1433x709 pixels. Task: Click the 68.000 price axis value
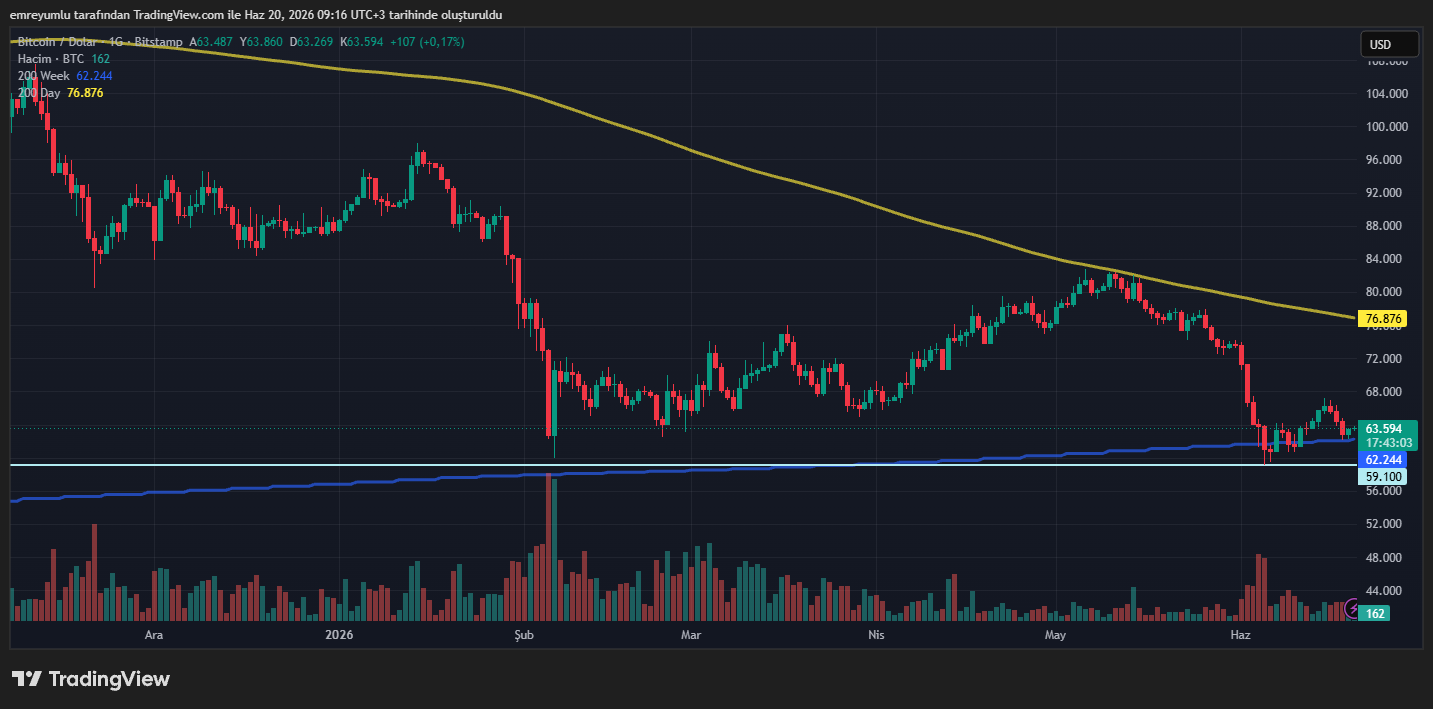point(1386,391)
